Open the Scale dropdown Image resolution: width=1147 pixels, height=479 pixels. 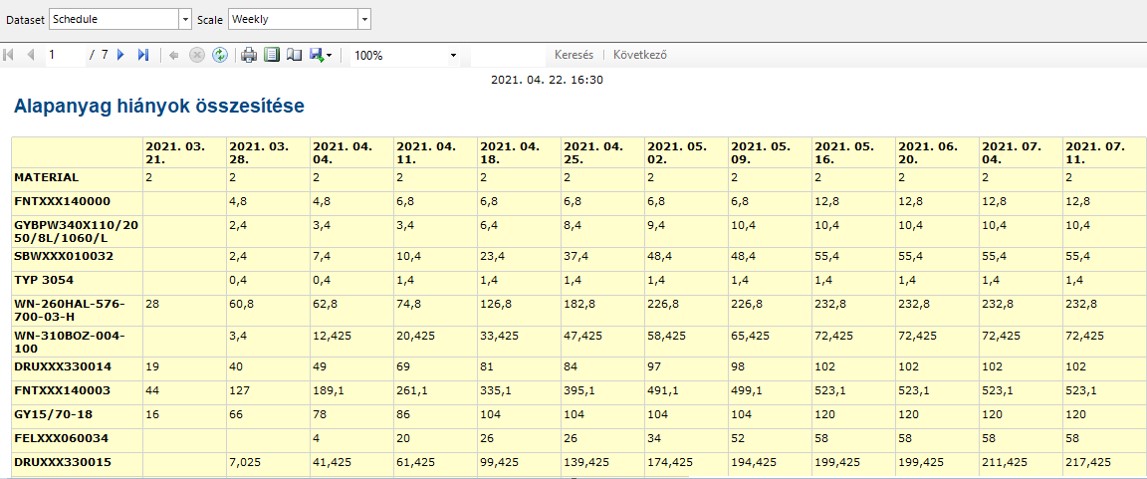click(x=364, y=20)
